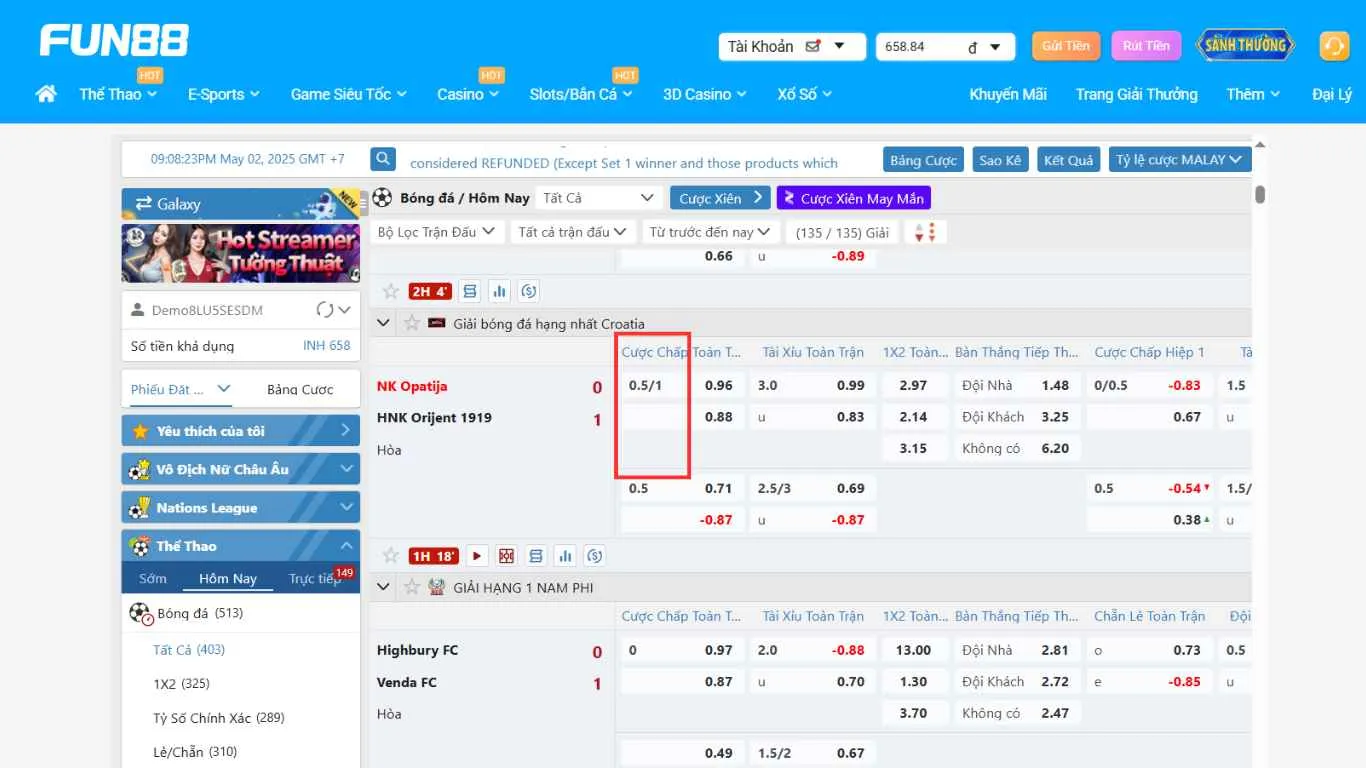Image resolution: width=1366 pixels, height=768 pixels.
Task: Click the mail icon in Tài Khoản
Action: pos(813,45)
